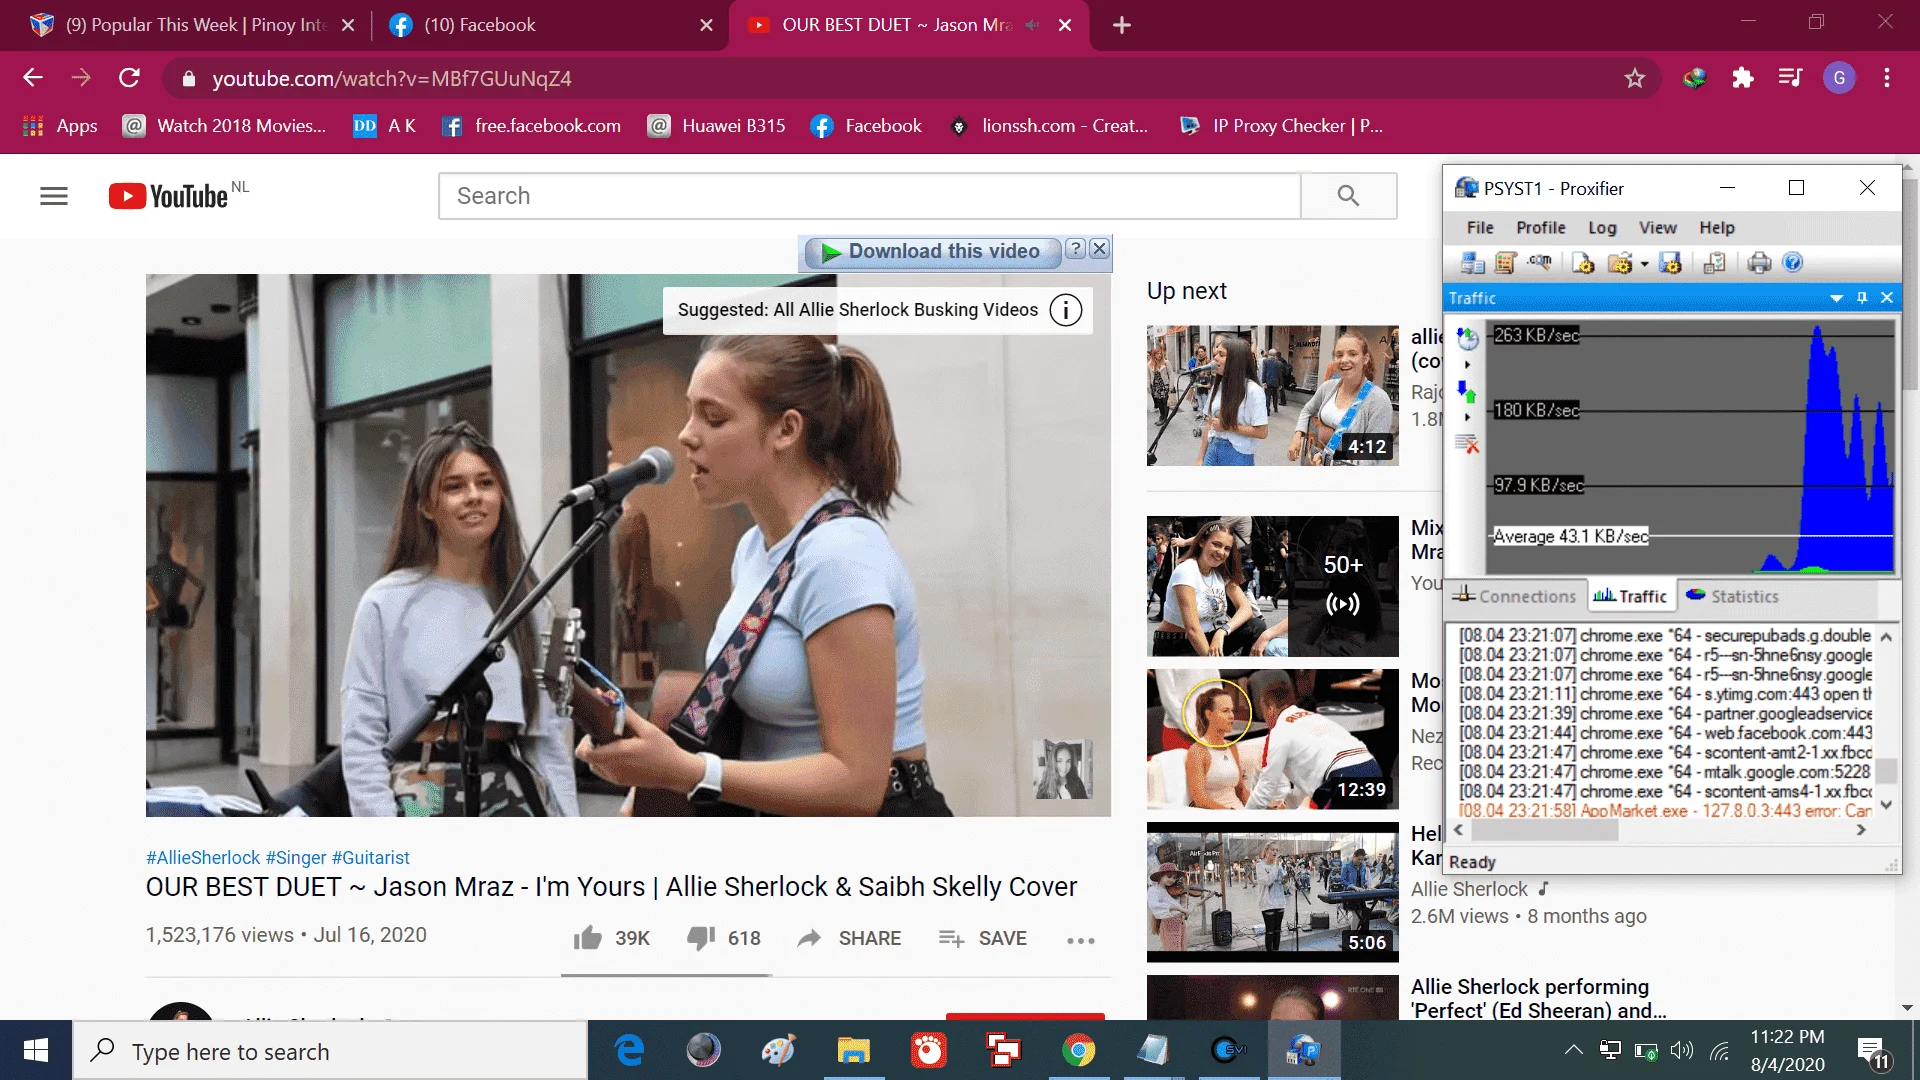Screen dimensions: 1920x1080
Task: Toggle the Traffic panel pin
Action: pyautogui.click(x=1862, y=298)
